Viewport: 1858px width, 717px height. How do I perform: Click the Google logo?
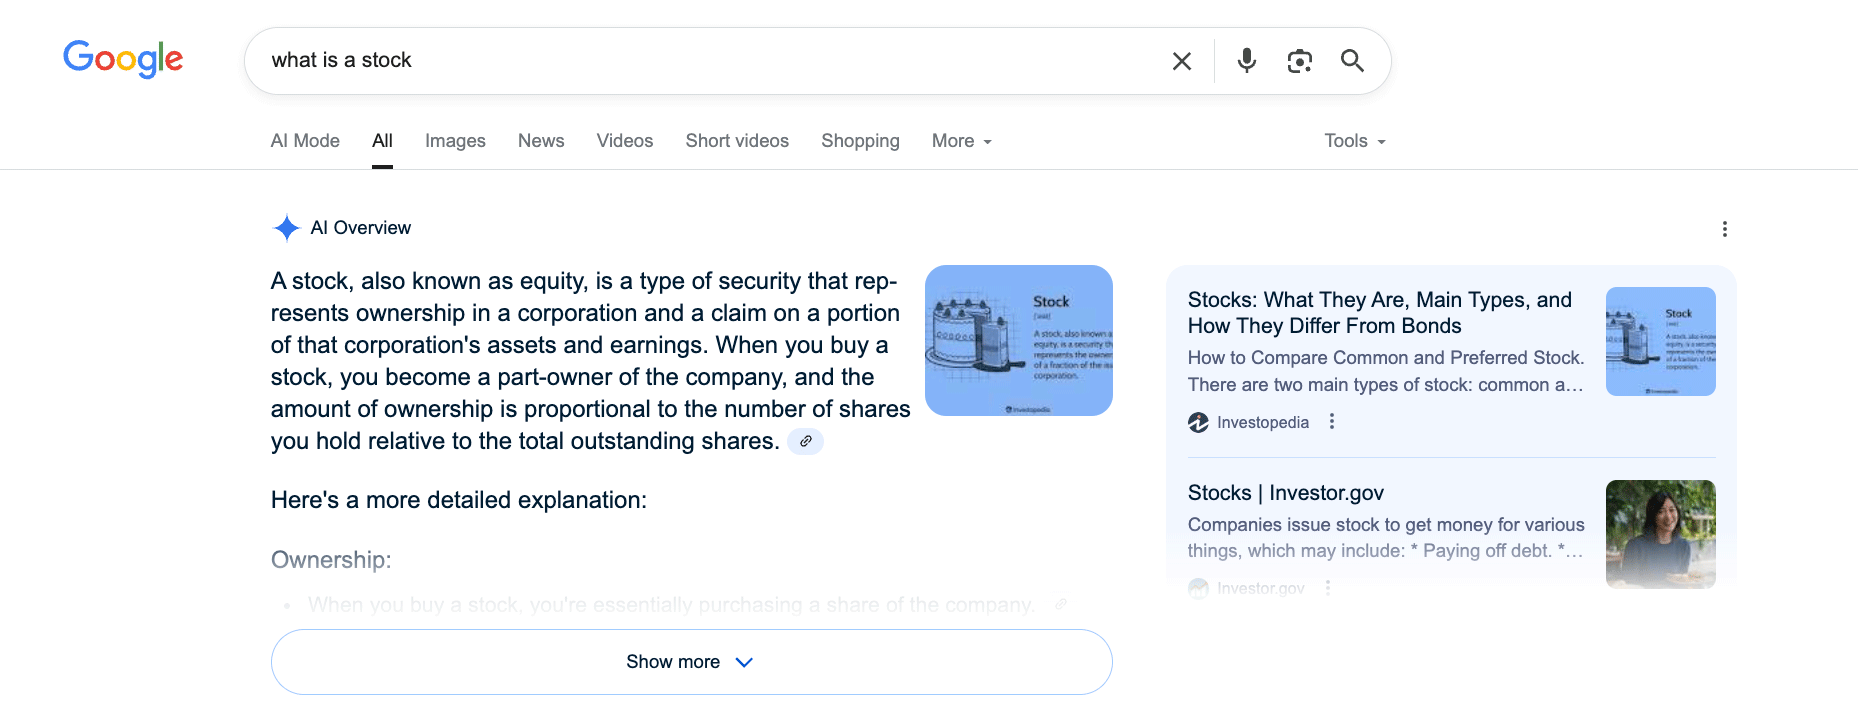click(x=123, y=59)
